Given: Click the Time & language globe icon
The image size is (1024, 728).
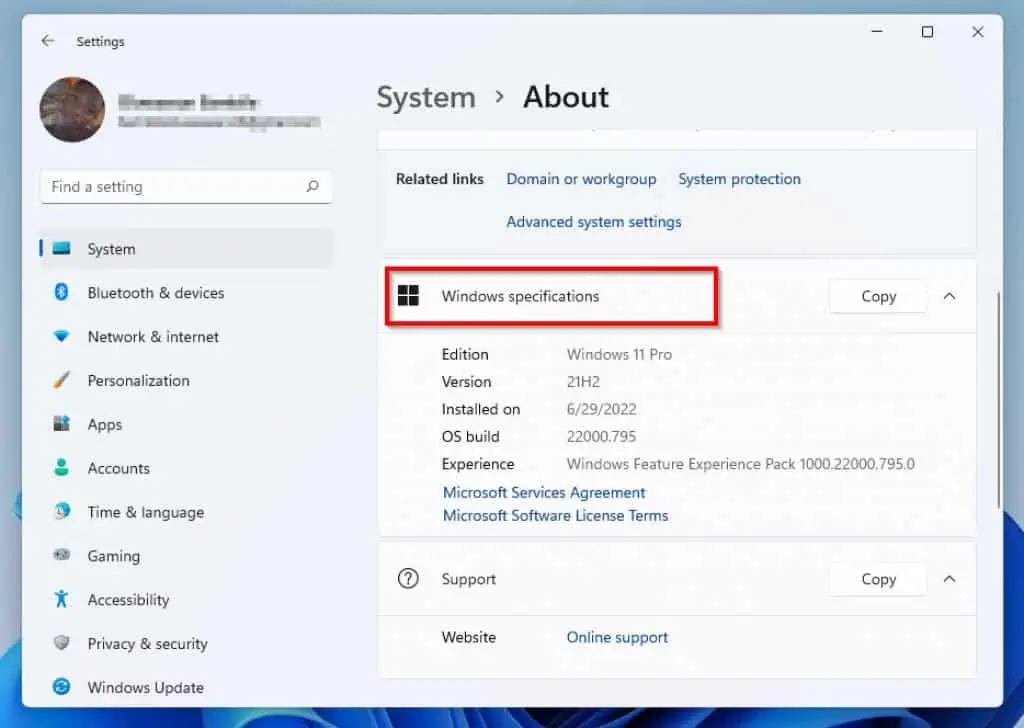Looking at the screenshot, I should 61,511.
